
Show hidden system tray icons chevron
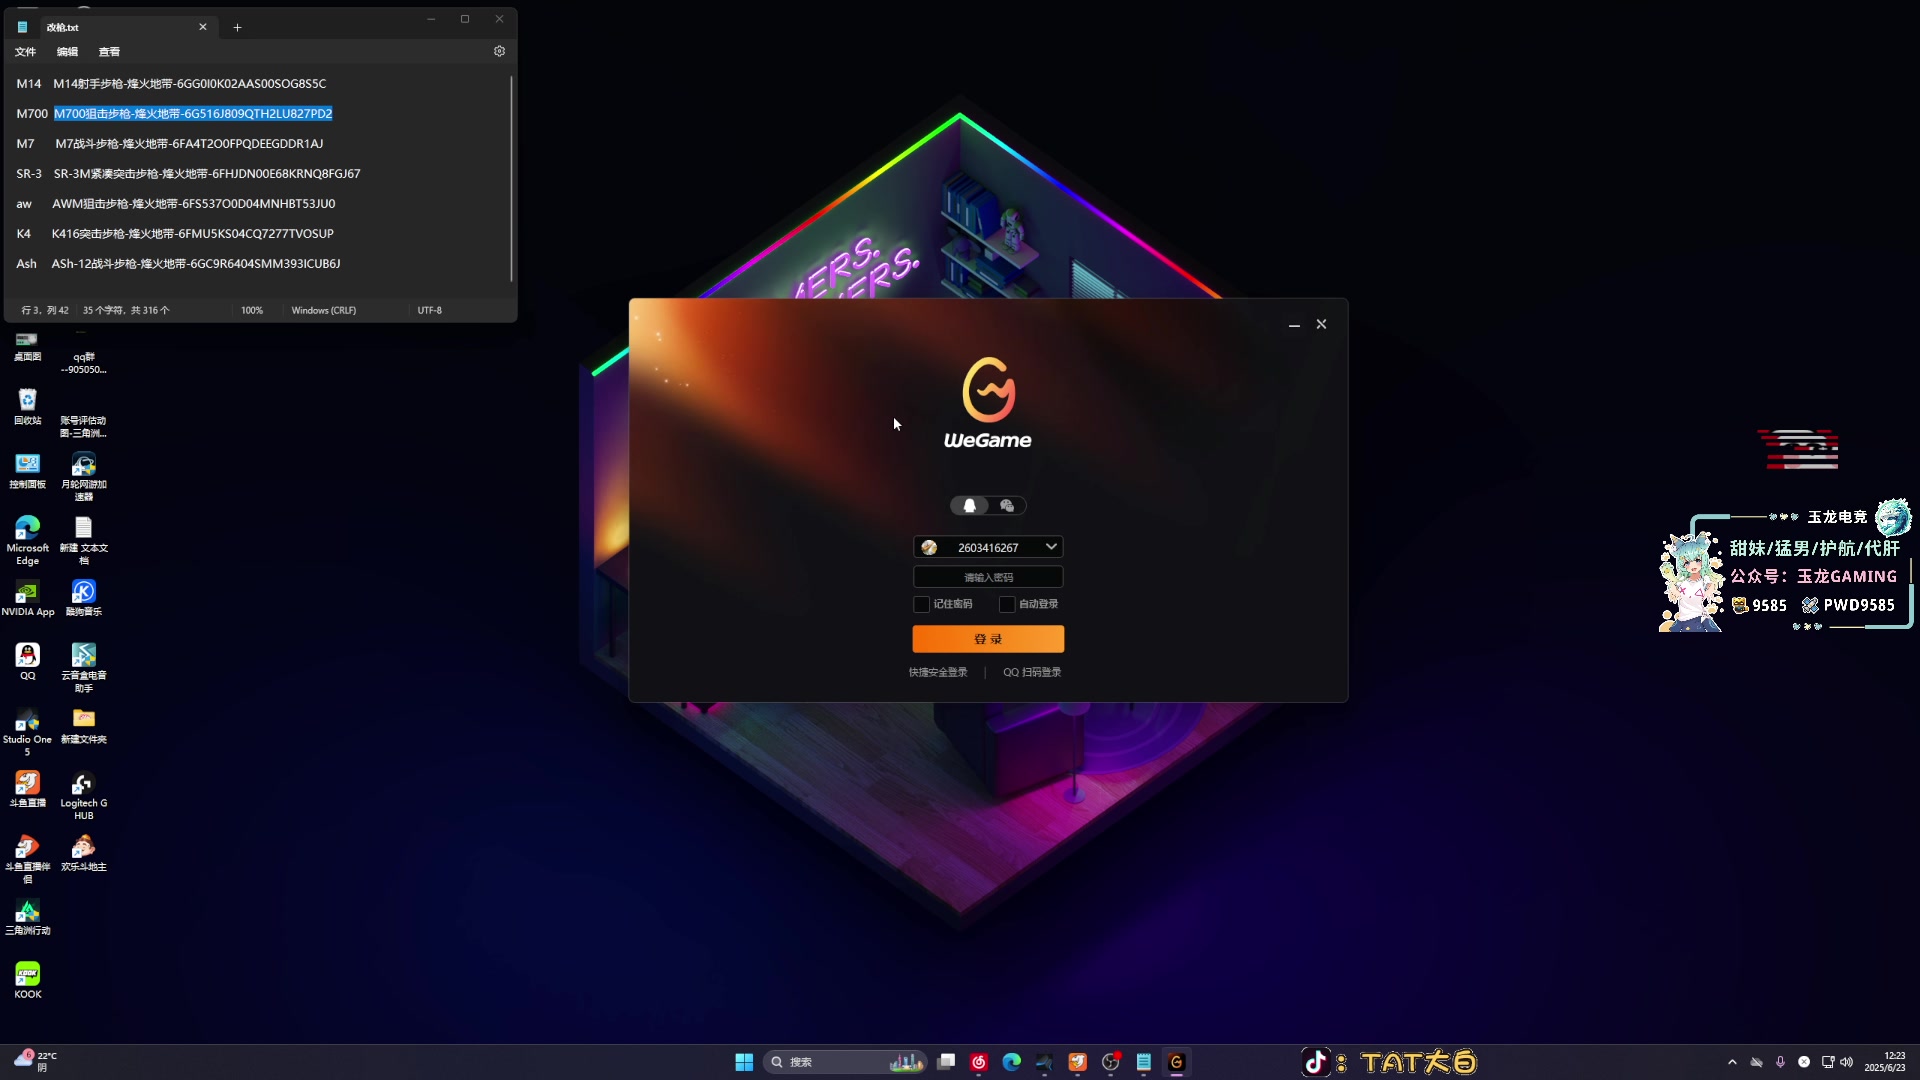point(1732,1062)
